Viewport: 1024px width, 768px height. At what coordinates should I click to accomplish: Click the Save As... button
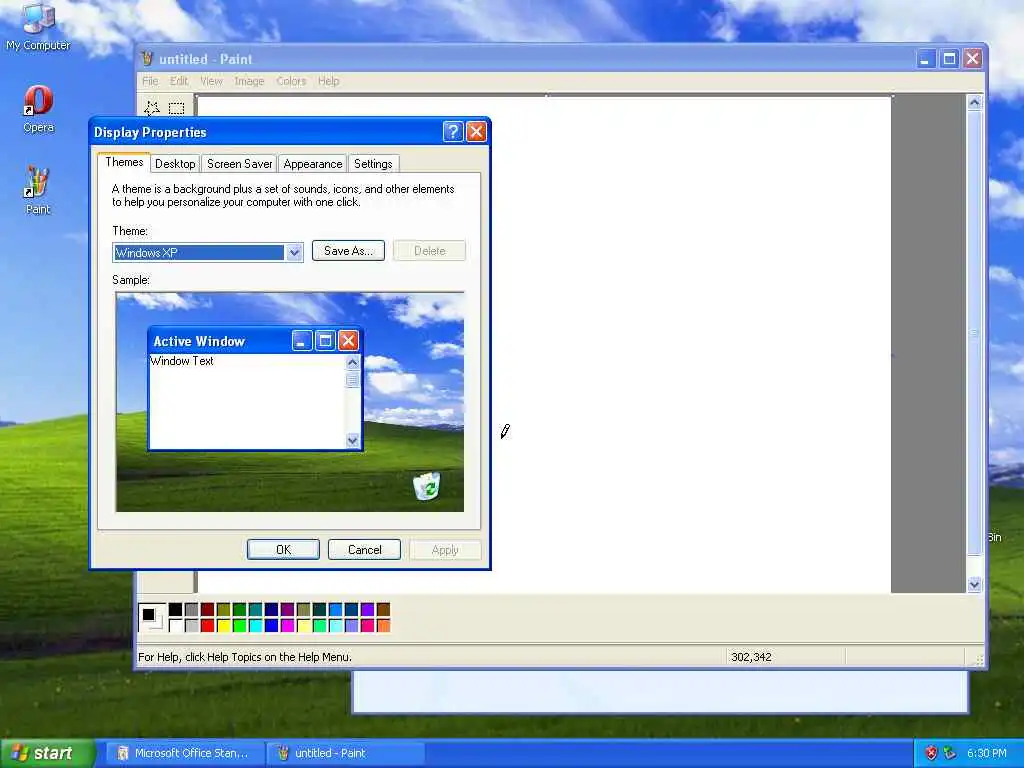348,251
